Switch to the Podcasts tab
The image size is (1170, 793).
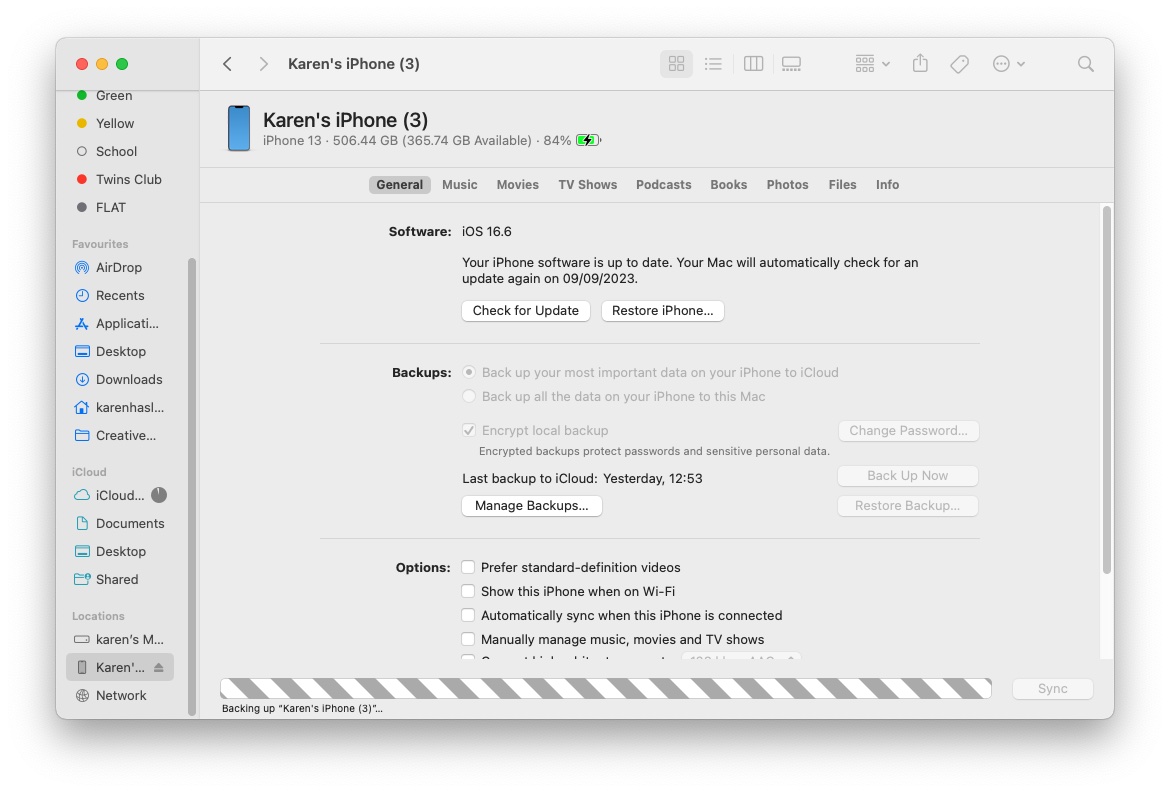coord(663,184)
